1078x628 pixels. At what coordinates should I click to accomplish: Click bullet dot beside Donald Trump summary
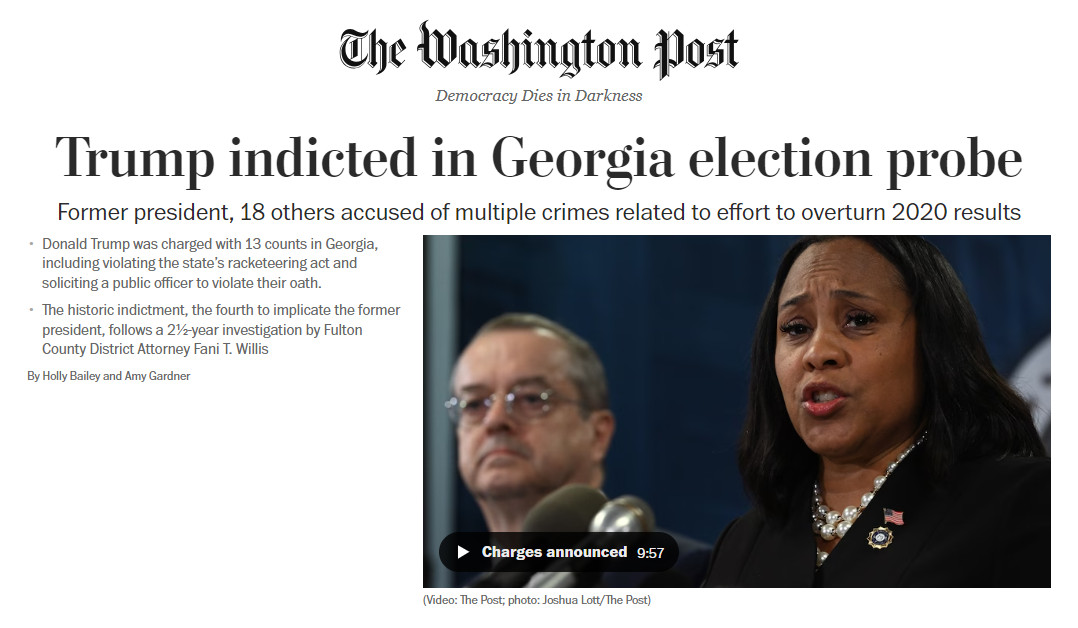(x=32, y=244)
